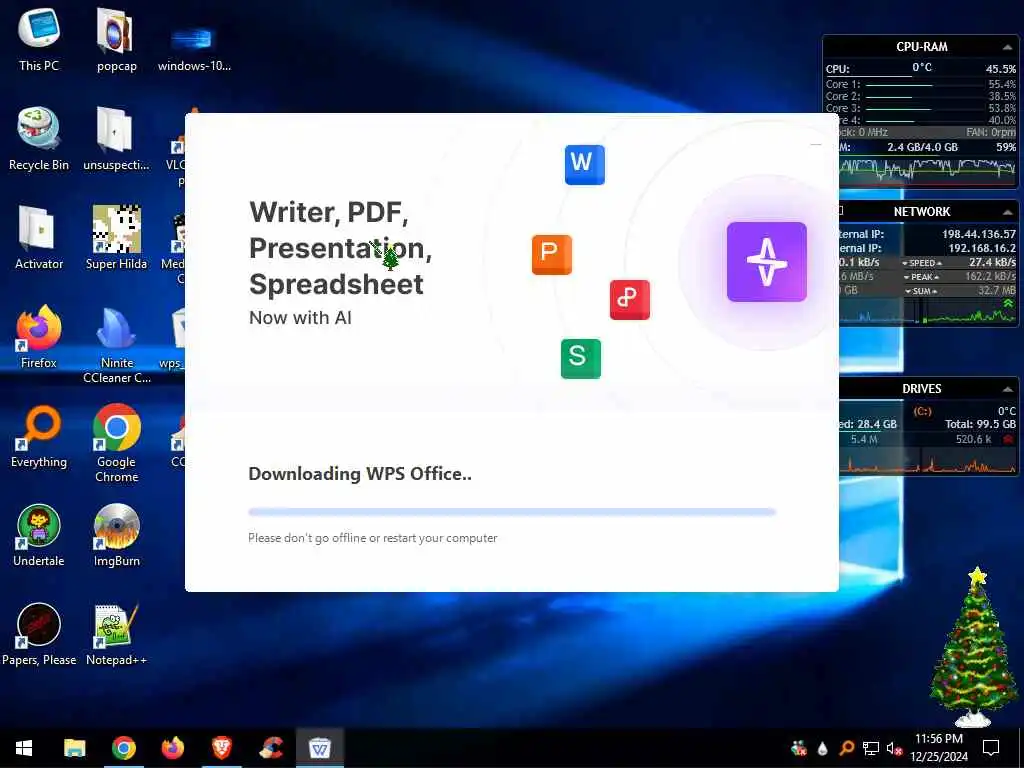
Task: Switch to Brave browser on the taskbar
Action: [x=222, y=748]
